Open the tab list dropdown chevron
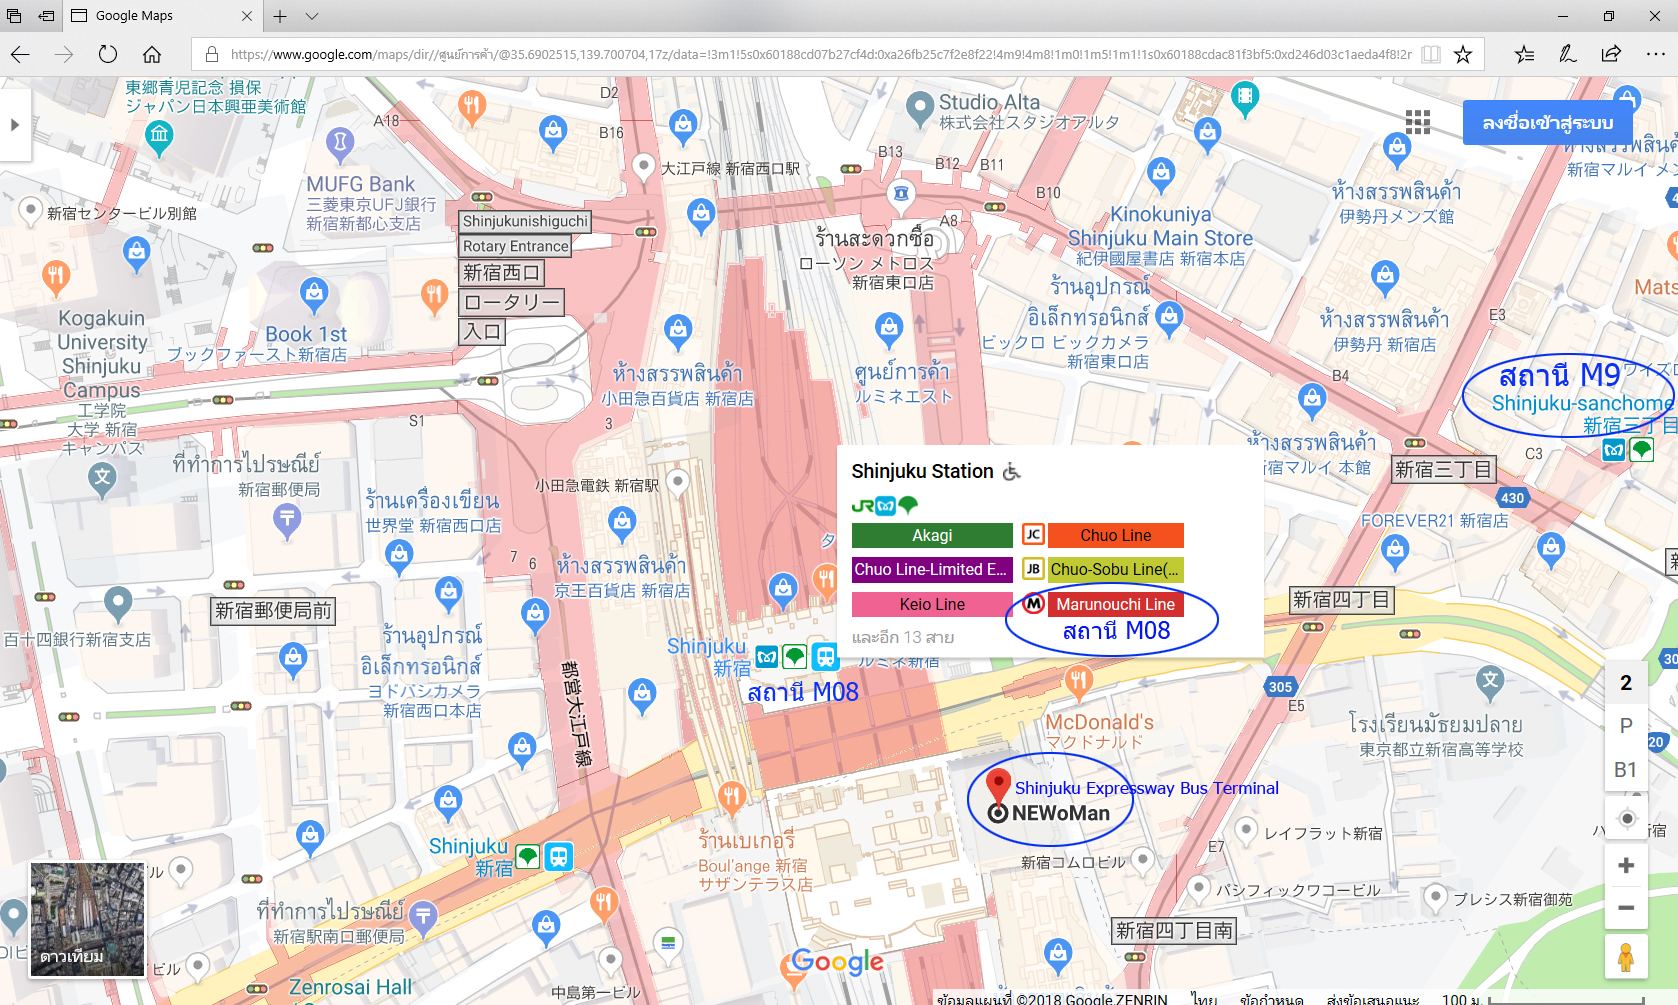Screen dimensions: 1678x1005 click(x=312, y=16)
